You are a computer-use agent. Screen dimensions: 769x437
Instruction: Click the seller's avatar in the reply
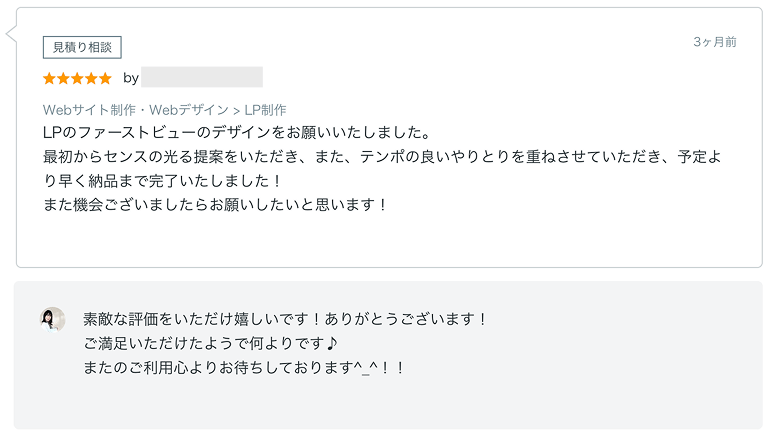click(53, 319)
